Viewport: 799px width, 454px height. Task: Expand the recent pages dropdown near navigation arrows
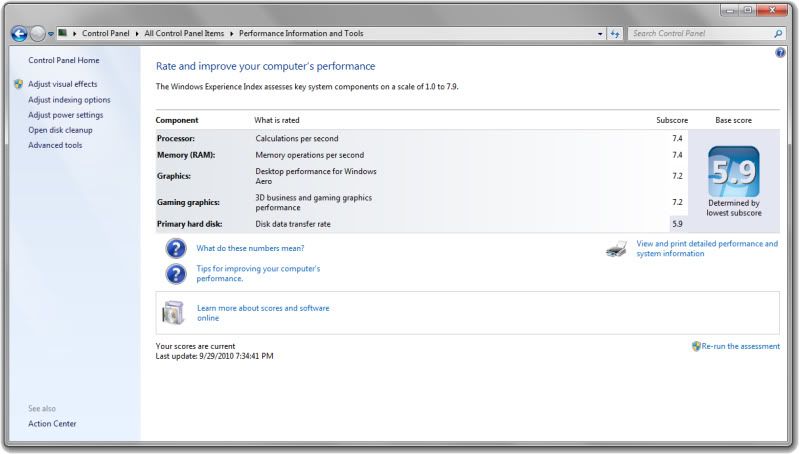pos(51,33)
